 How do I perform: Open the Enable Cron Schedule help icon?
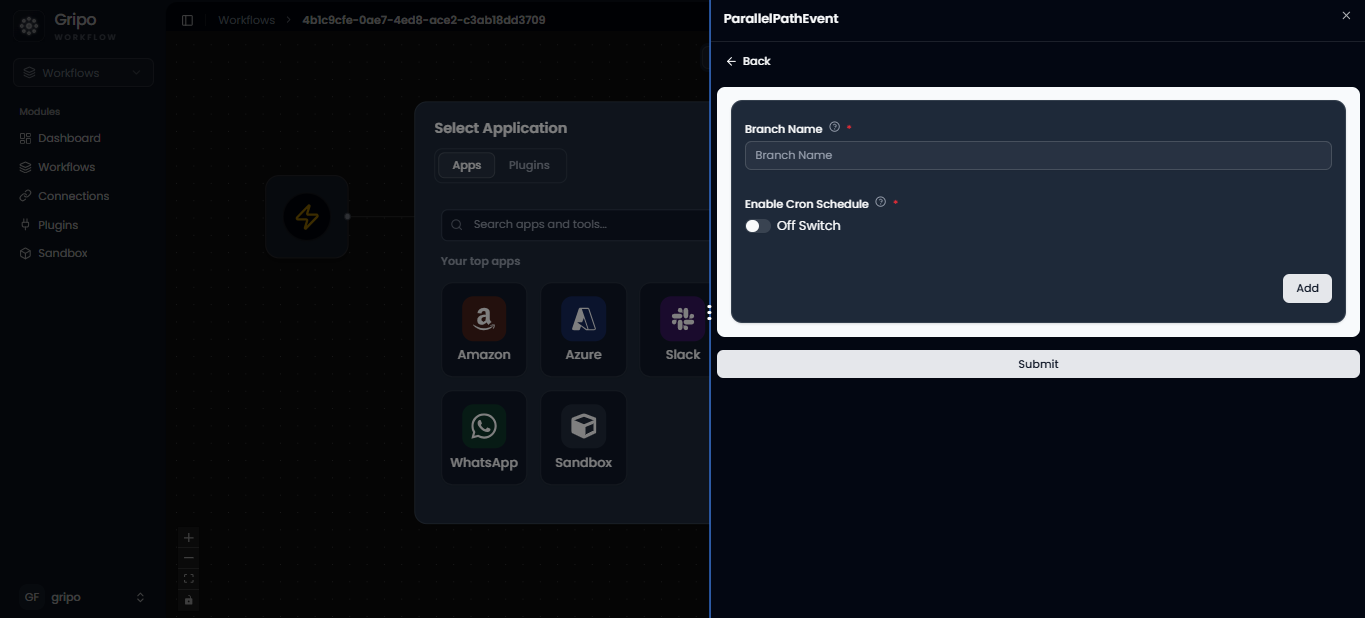(x=881, y=202)
